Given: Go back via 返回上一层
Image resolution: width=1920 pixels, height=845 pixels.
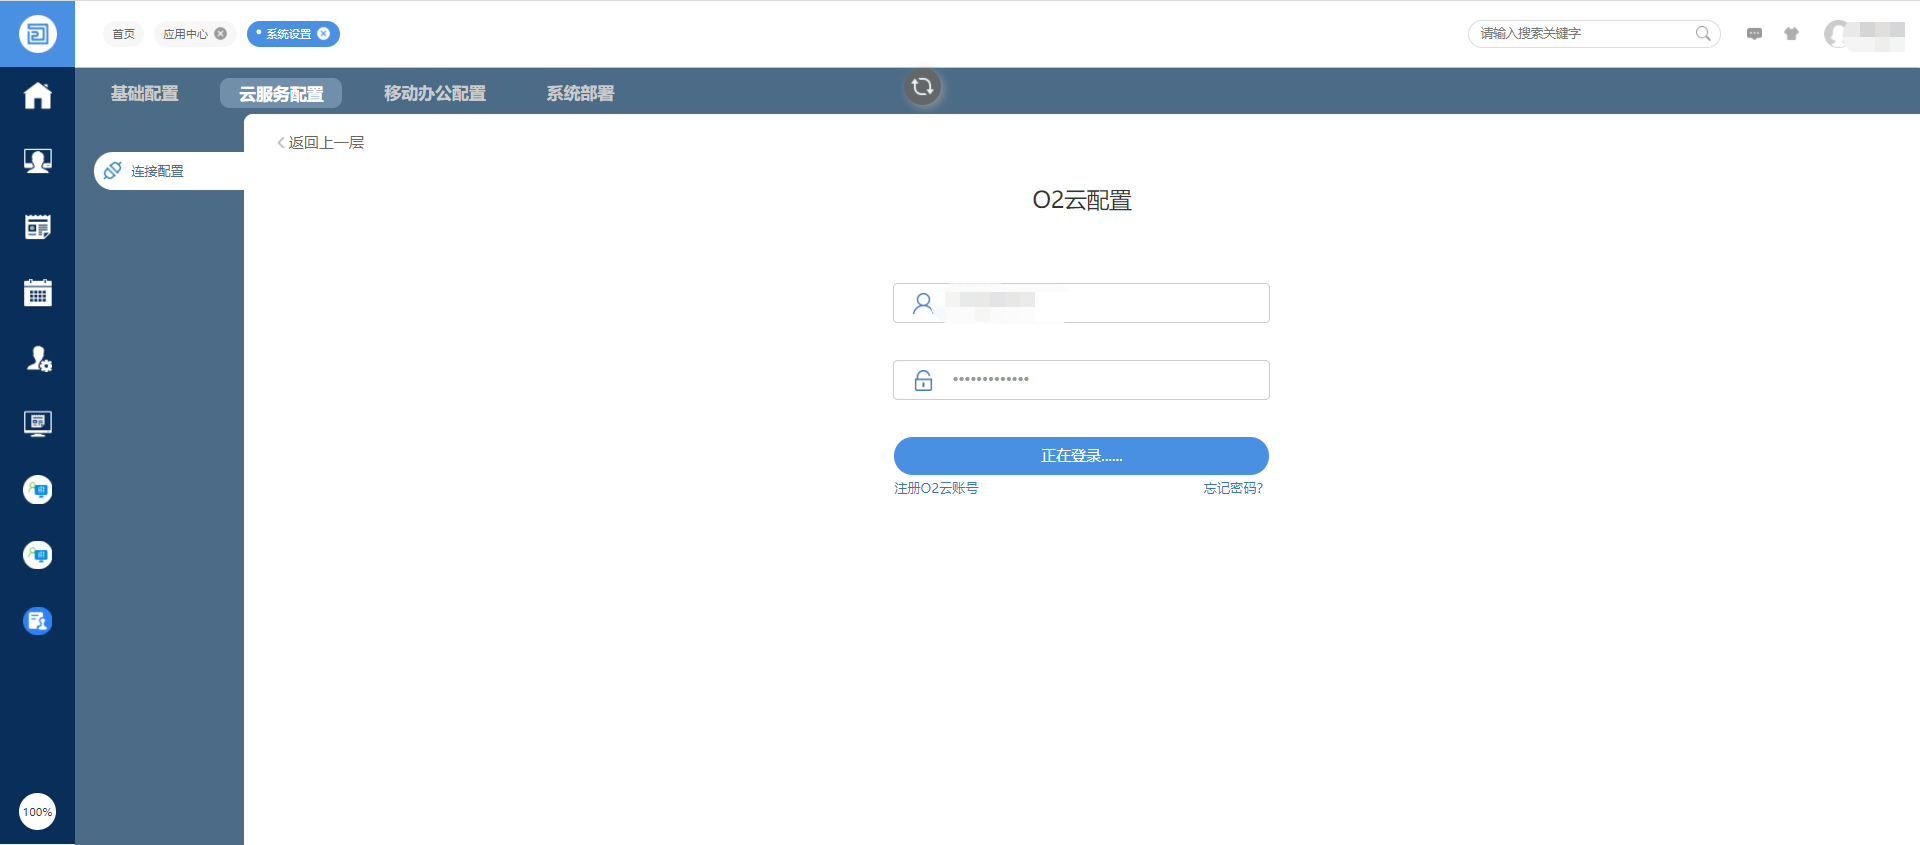Looking at the screenshot, I should tap(321, 143).
